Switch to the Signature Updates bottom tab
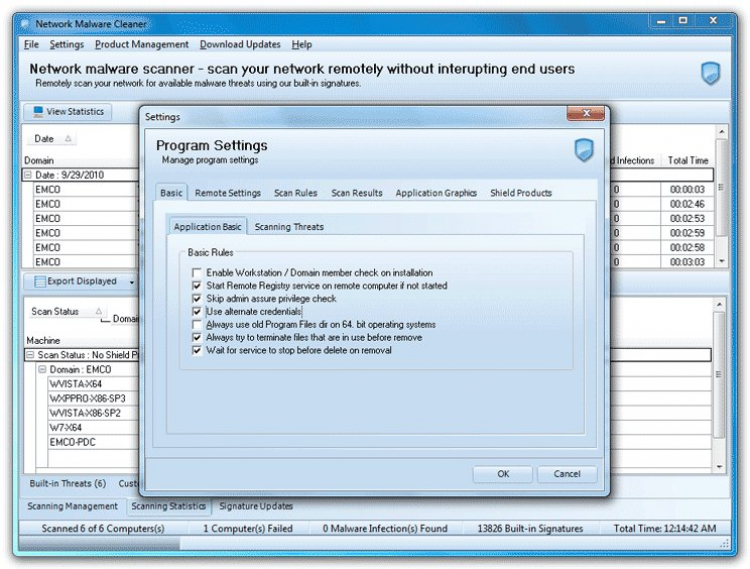 [256, 506]
